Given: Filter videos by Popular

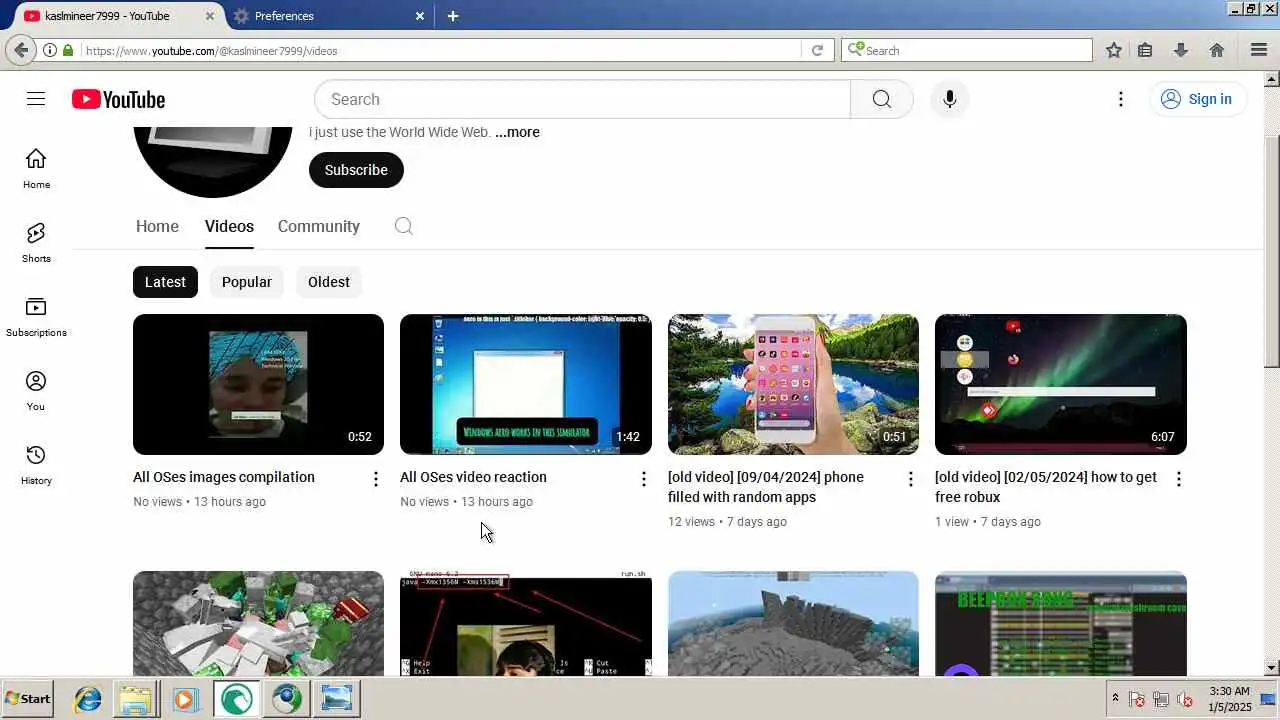Looking at the screenshot, I should point(247,282).
